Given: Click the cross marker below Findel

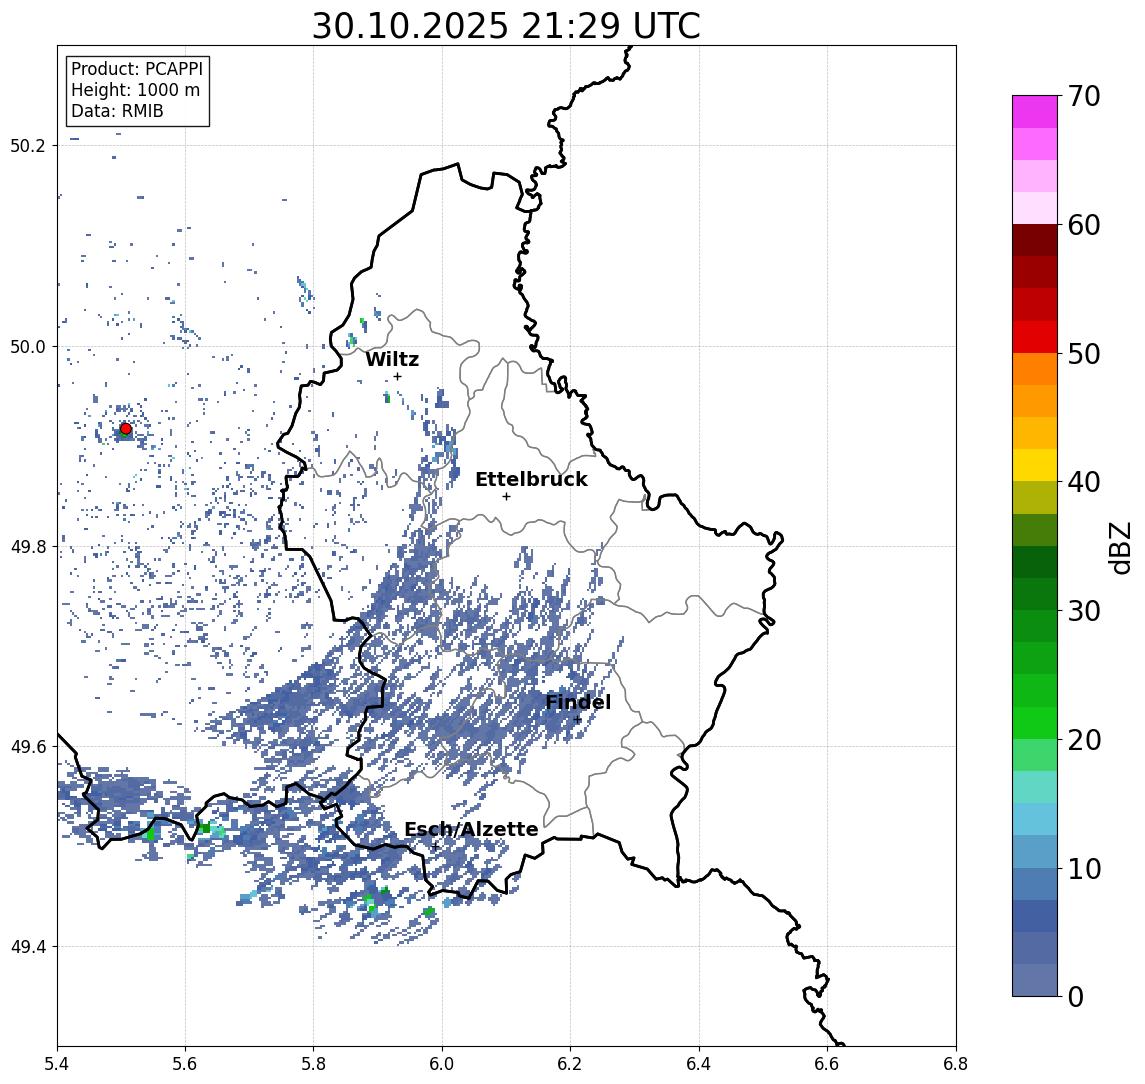Looking at the screenshot, I should click(577, 720).
